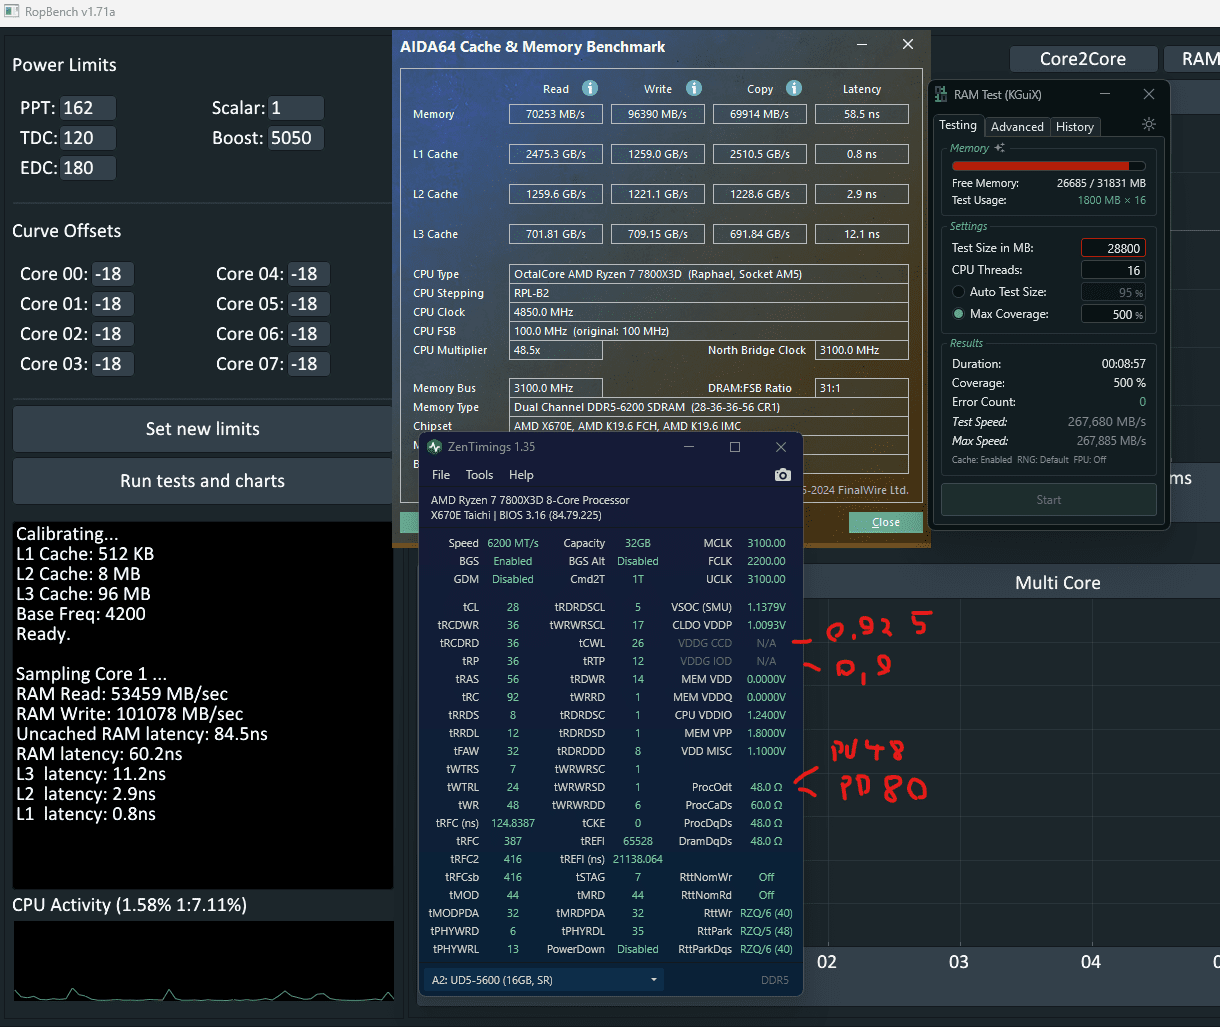The width and height of the screenshot is (1220, 1027).
Task: Toggle RAM Test theme with the sun icon
Action: [x=1149, y=125]
